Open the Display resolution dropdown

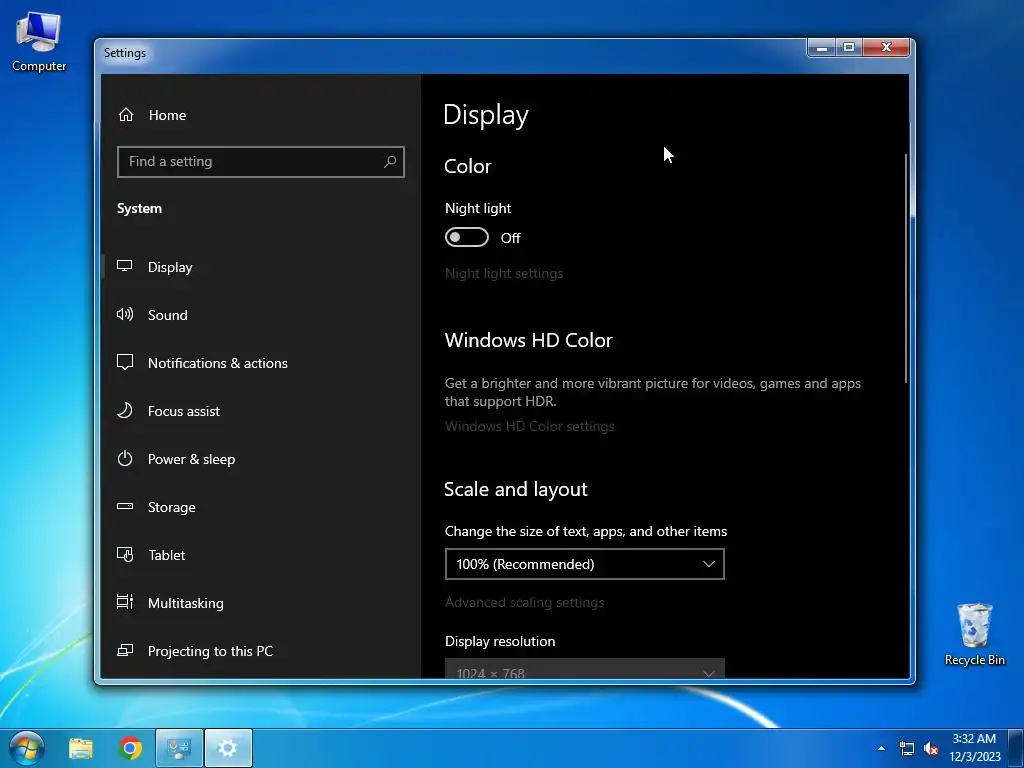584,668
